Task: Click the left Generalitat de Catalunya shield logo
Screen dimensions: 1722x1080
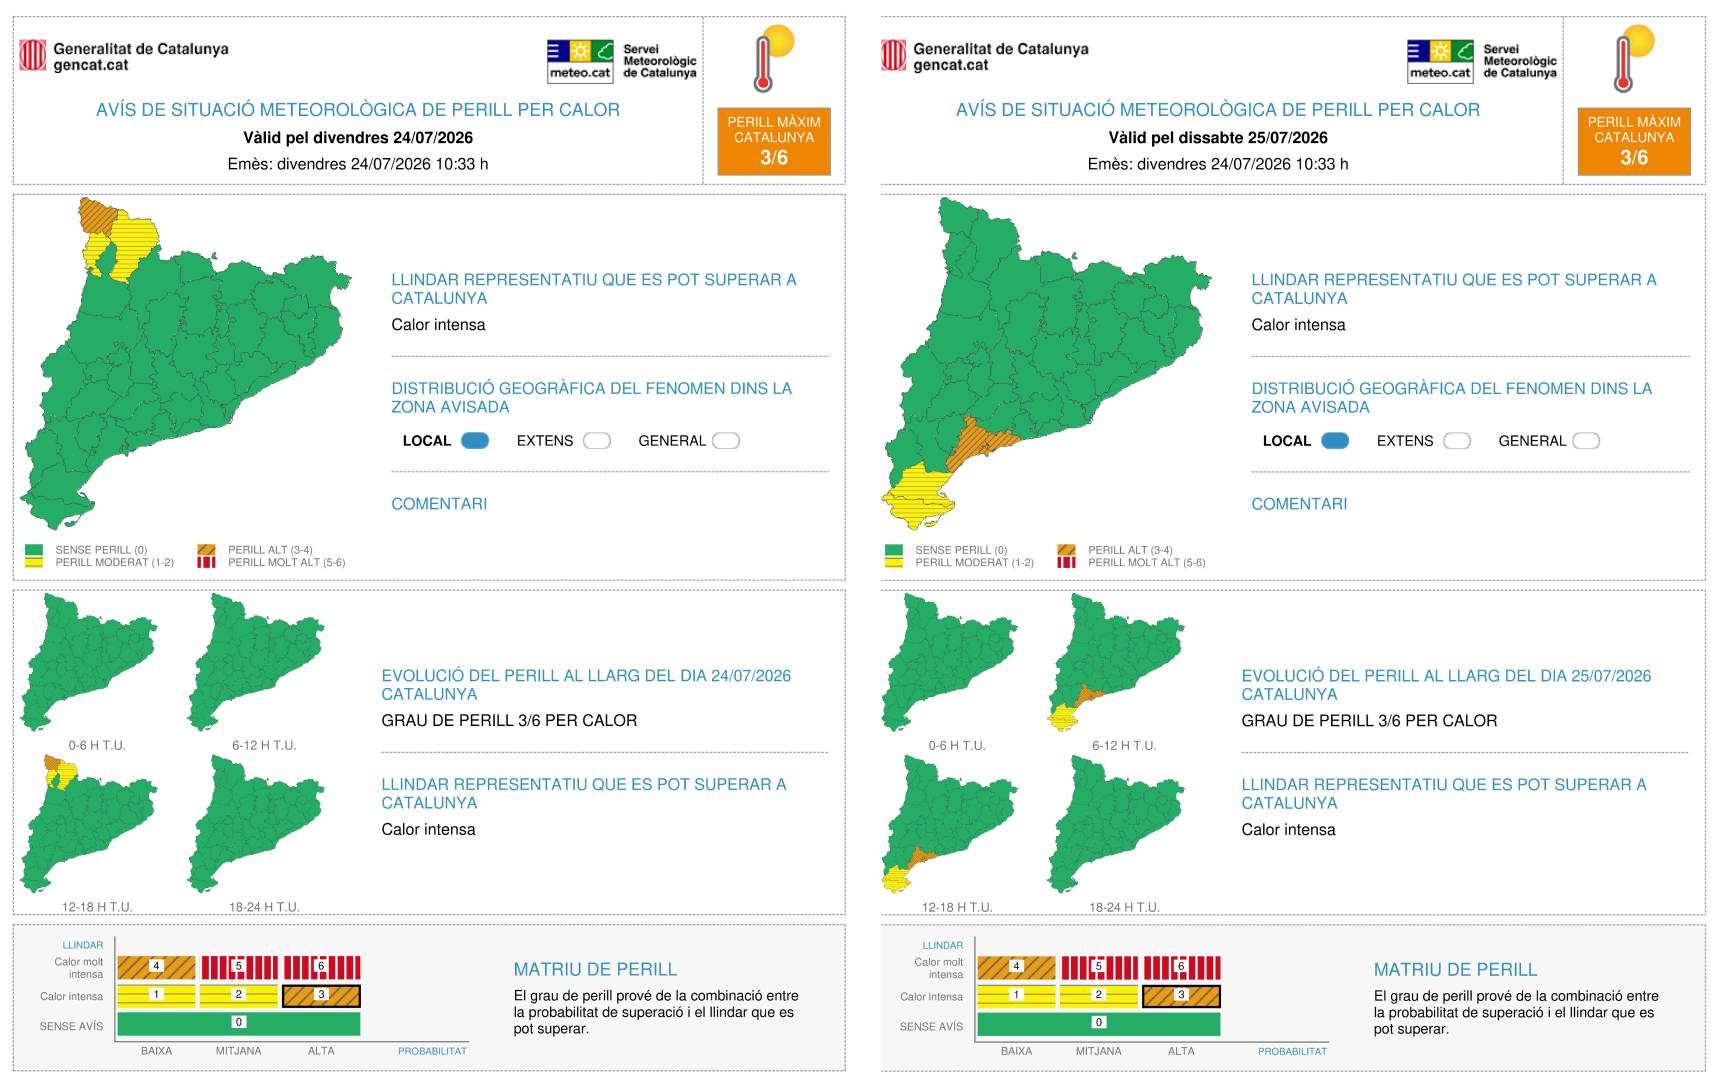Action: (x=33, y=55)
